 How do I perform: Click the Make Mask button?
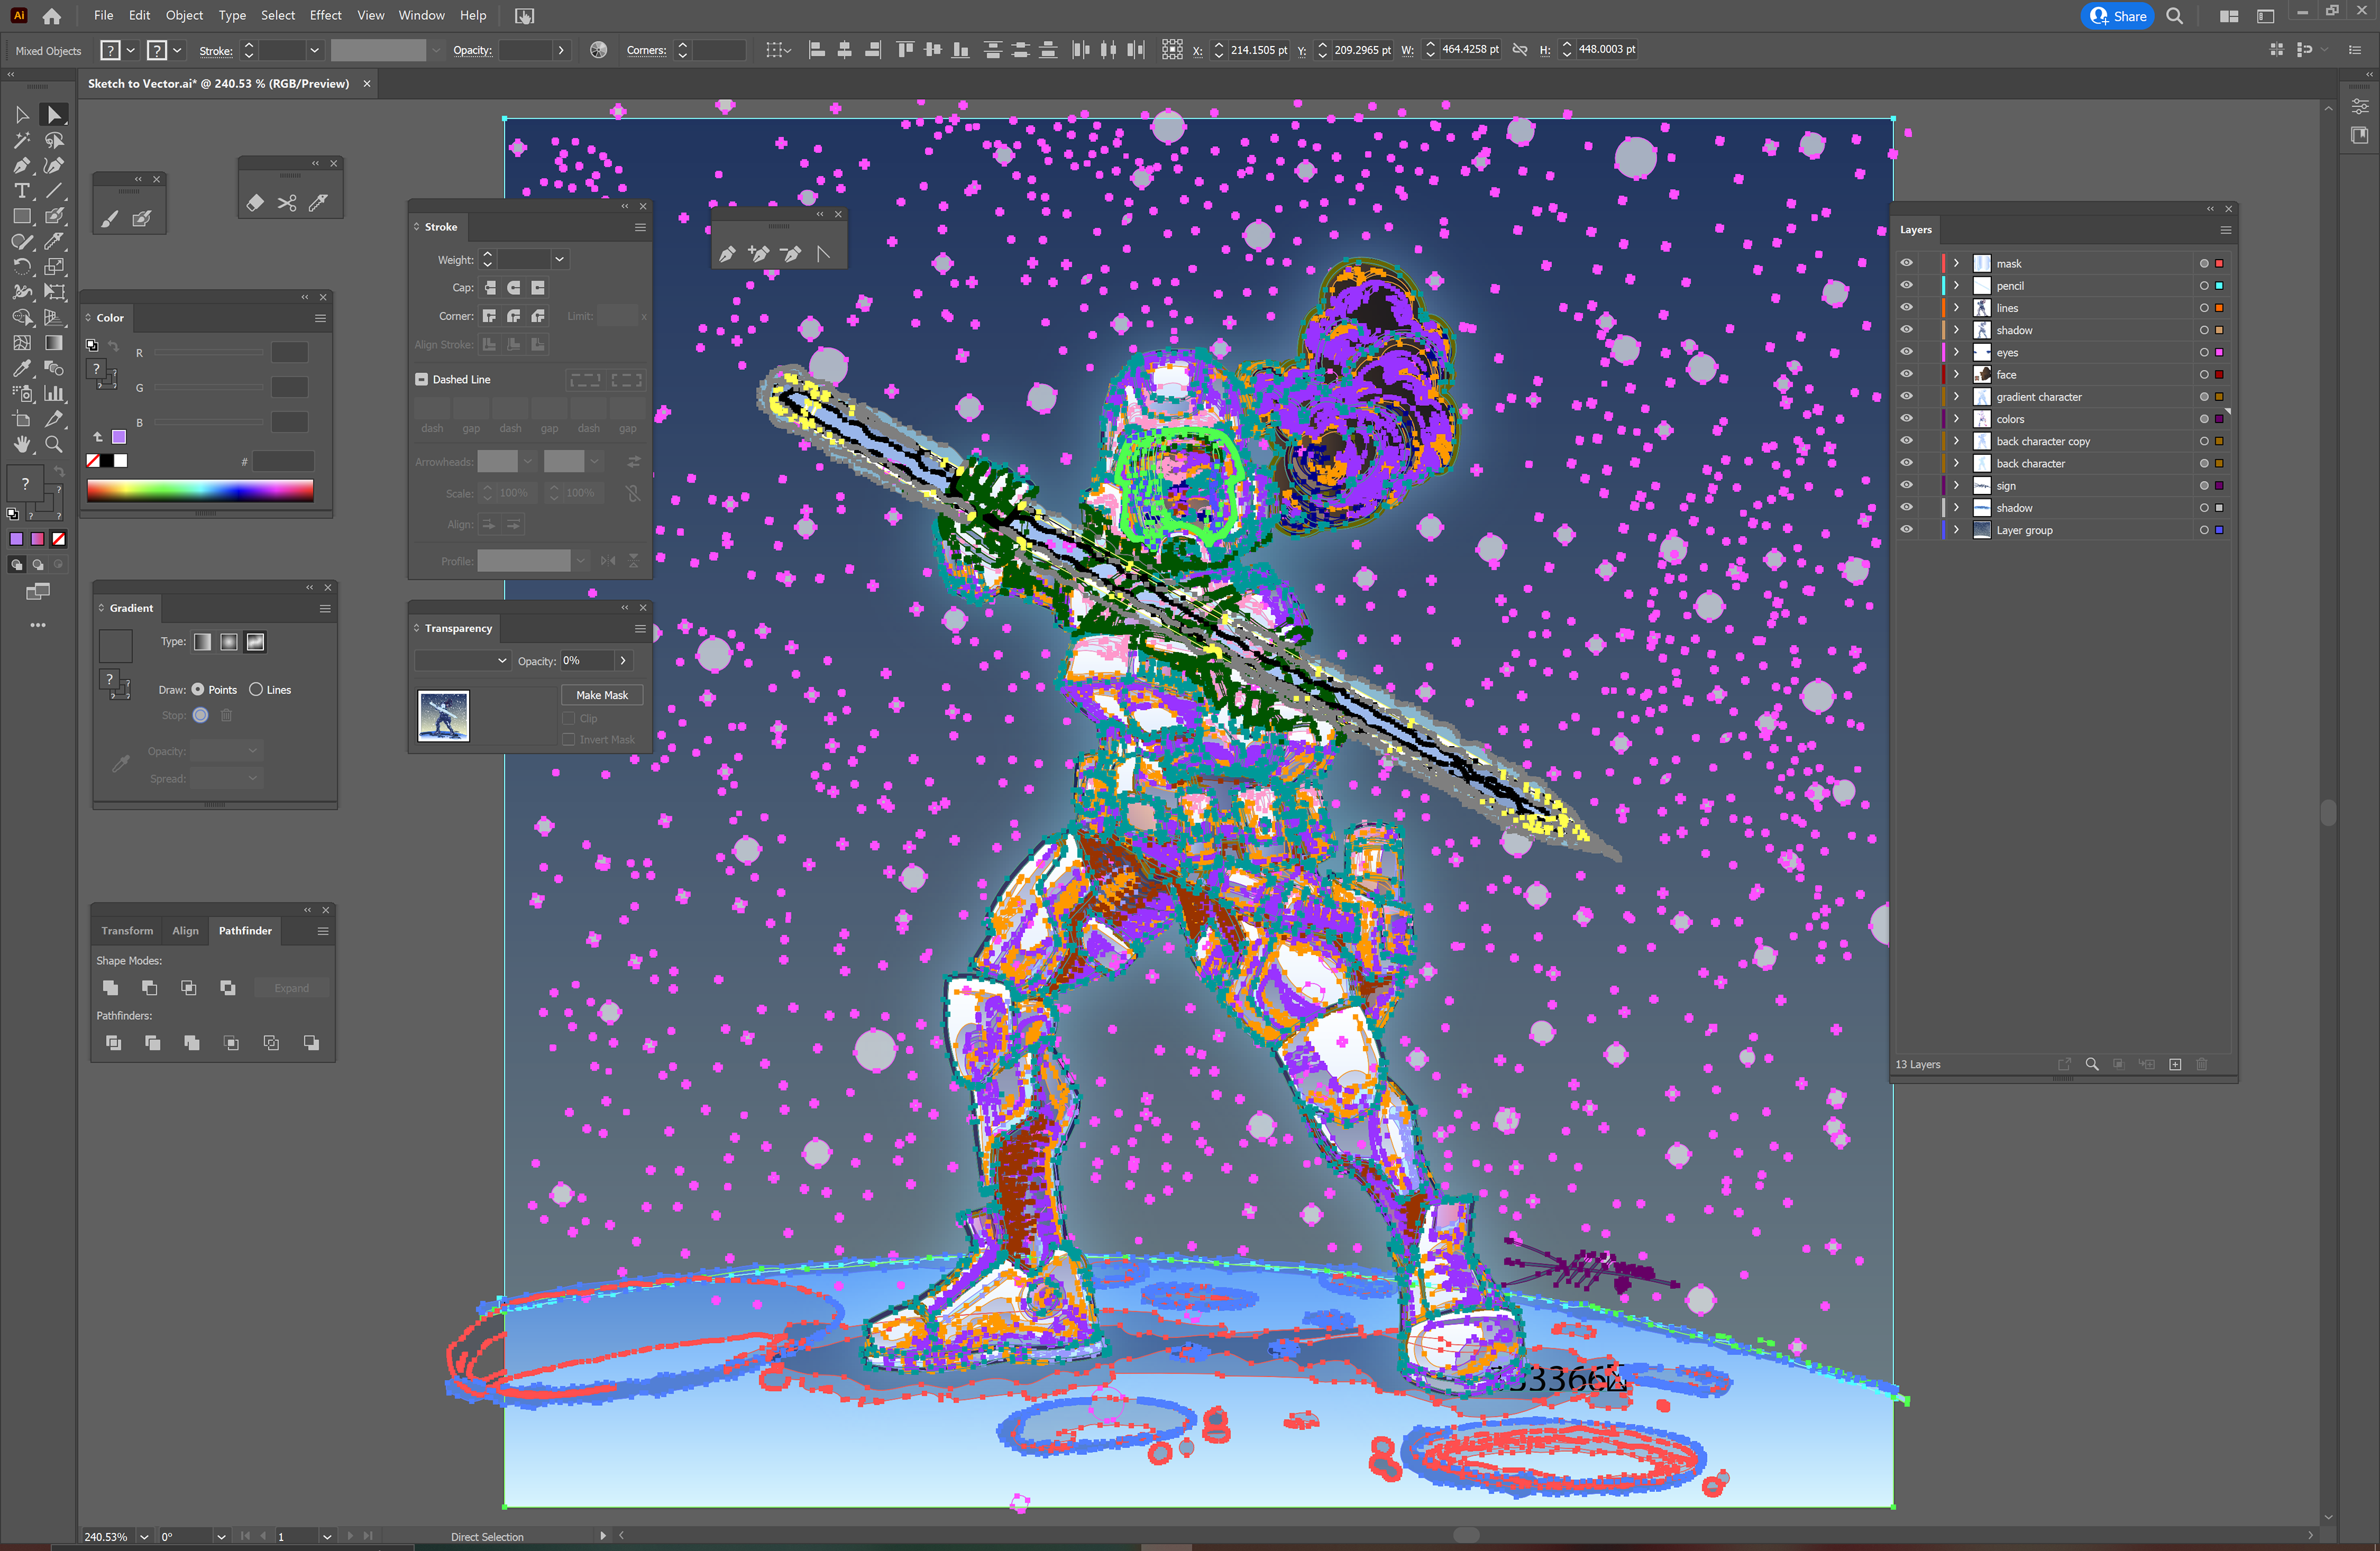(x=602, y=695)
